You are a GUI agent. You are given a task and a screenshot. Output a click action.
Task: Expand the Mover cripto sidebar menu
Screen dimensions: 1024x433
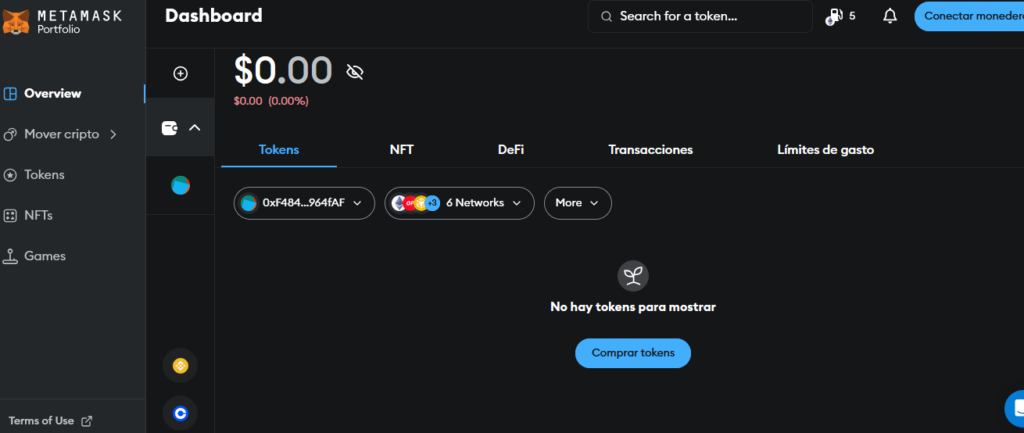pos(61,135)
